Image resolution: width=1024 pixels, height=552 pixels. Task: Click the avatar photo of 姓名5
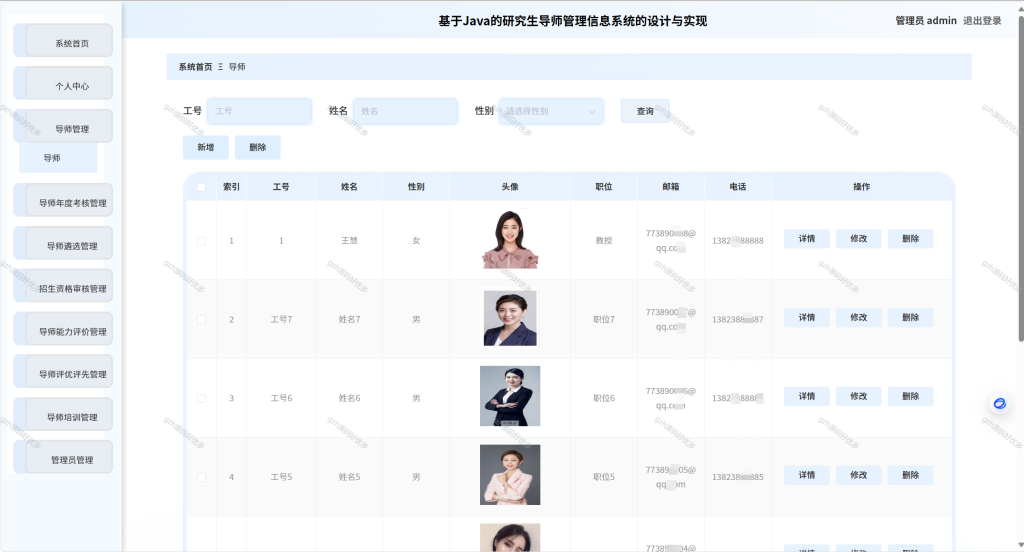[510, 475]
